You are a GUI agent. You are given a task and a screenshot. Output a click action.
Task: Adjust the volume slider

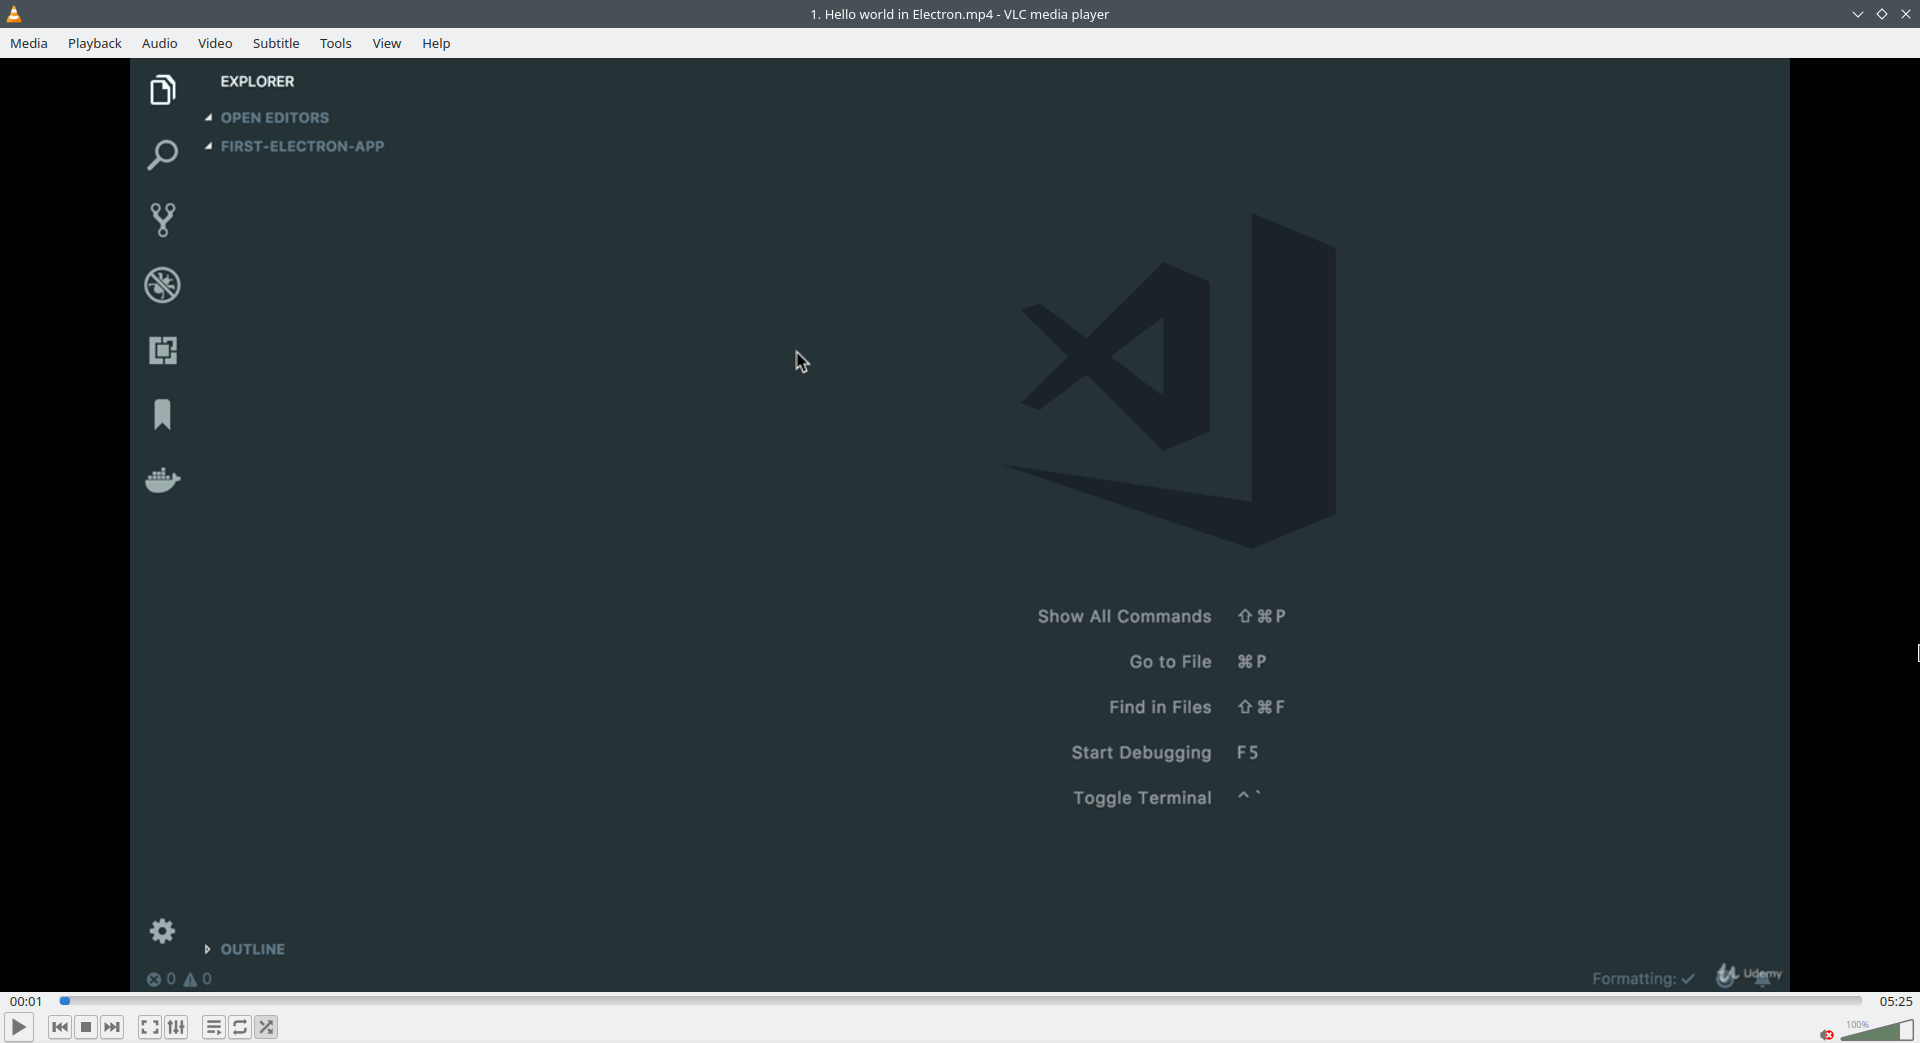click(x=1876, y=1030)
